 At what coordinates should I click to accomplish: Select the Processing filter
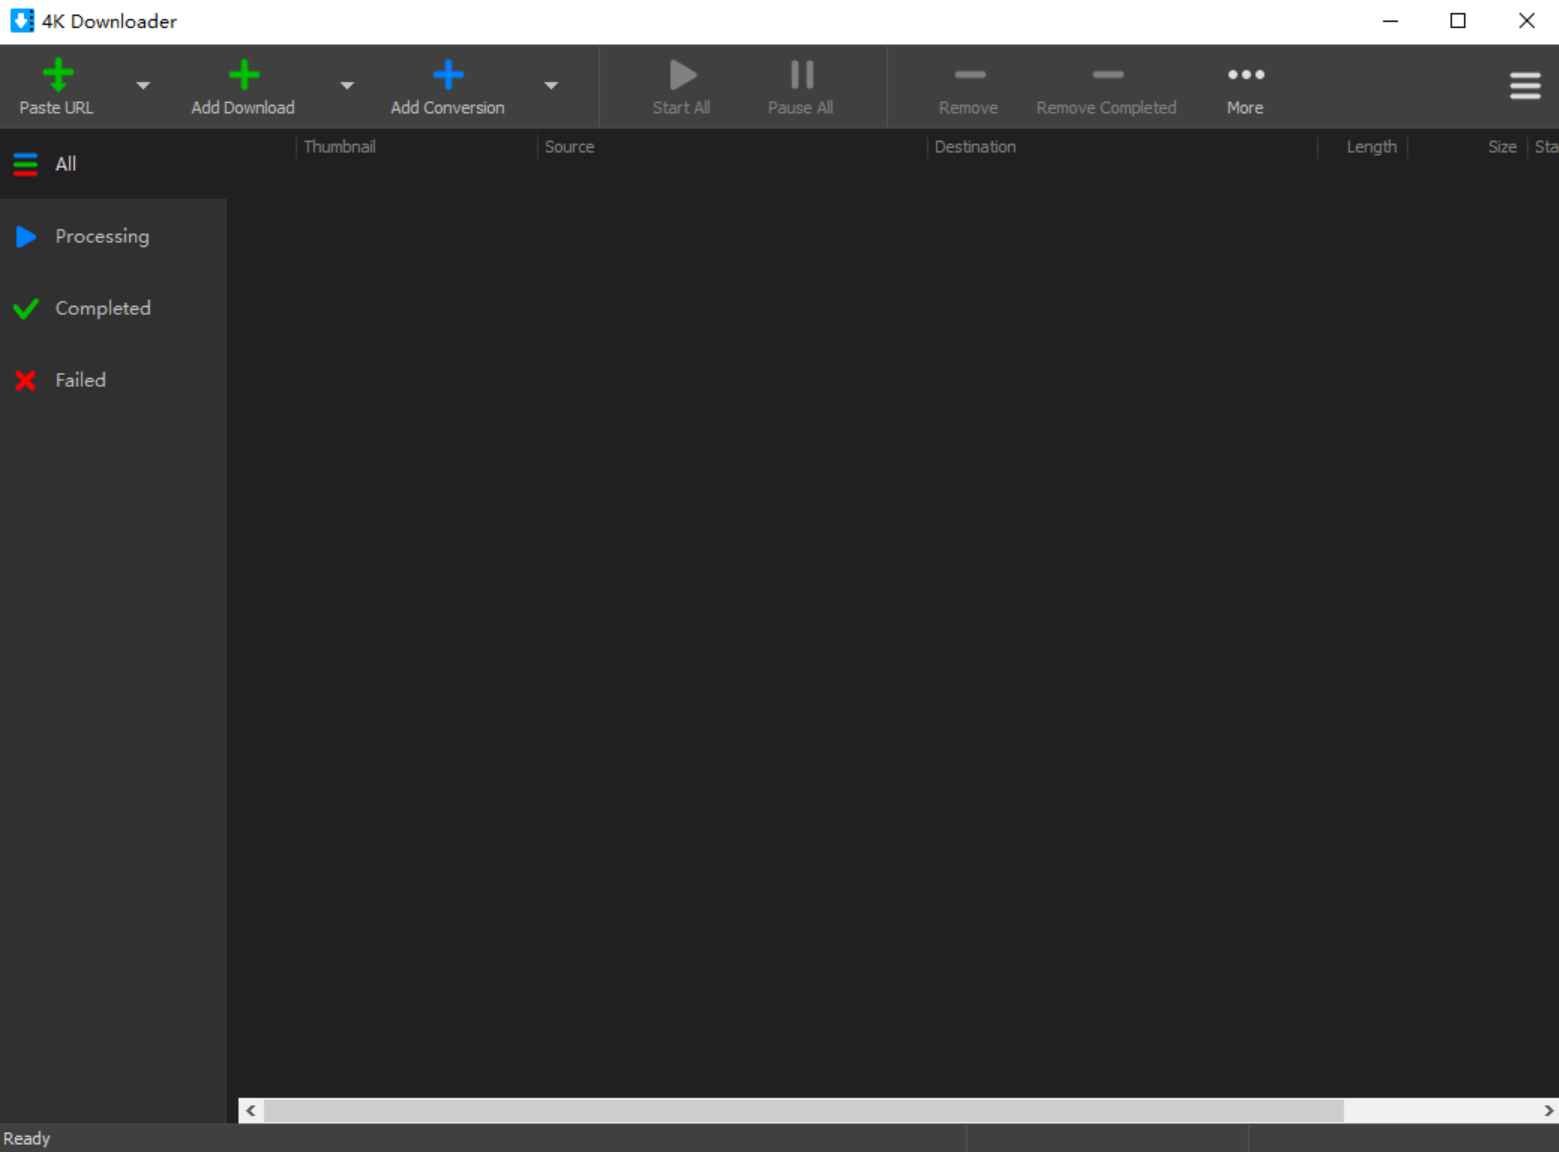tap(101, 236)
